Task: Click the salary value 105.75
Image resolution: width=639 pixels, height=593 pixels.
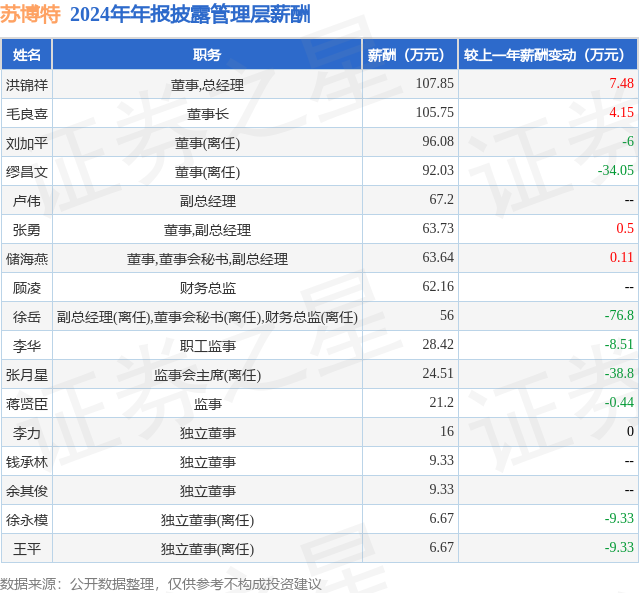Action: (x=434, y=112)
